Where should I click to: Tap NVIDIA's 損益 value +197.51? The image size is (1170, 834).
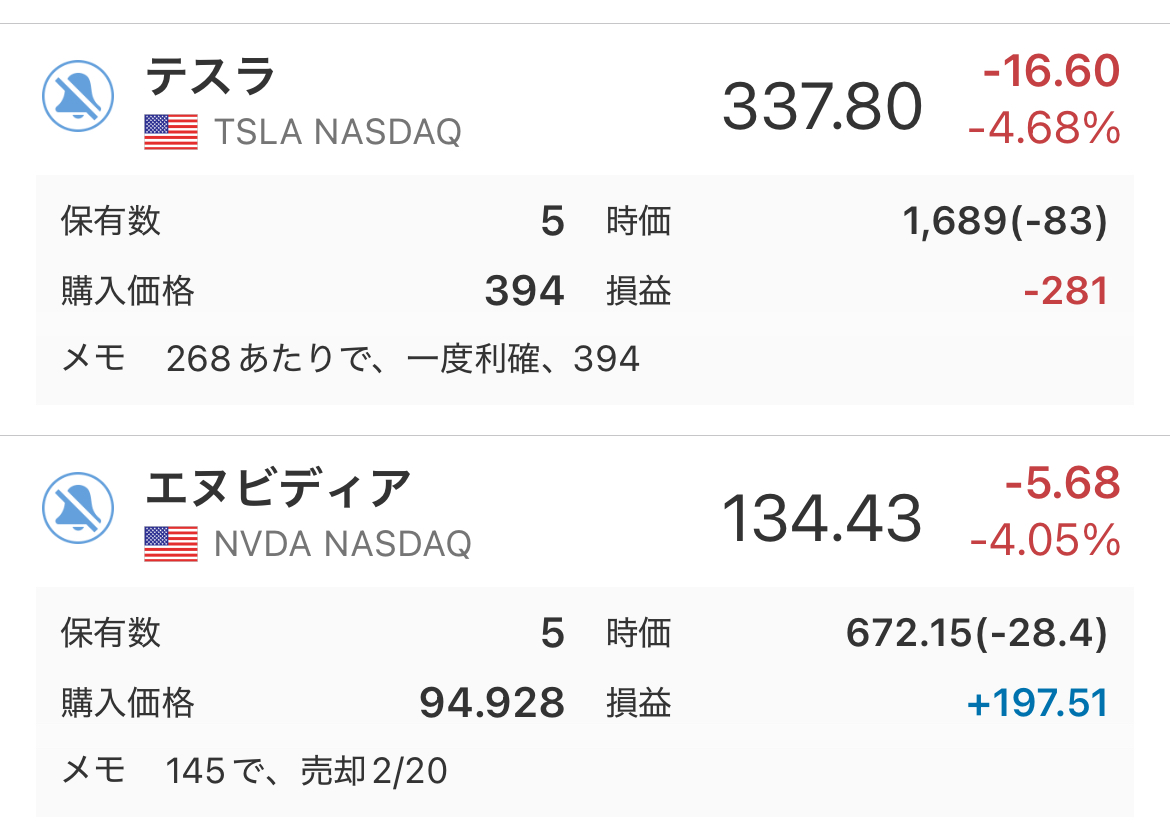[1037, 703]
